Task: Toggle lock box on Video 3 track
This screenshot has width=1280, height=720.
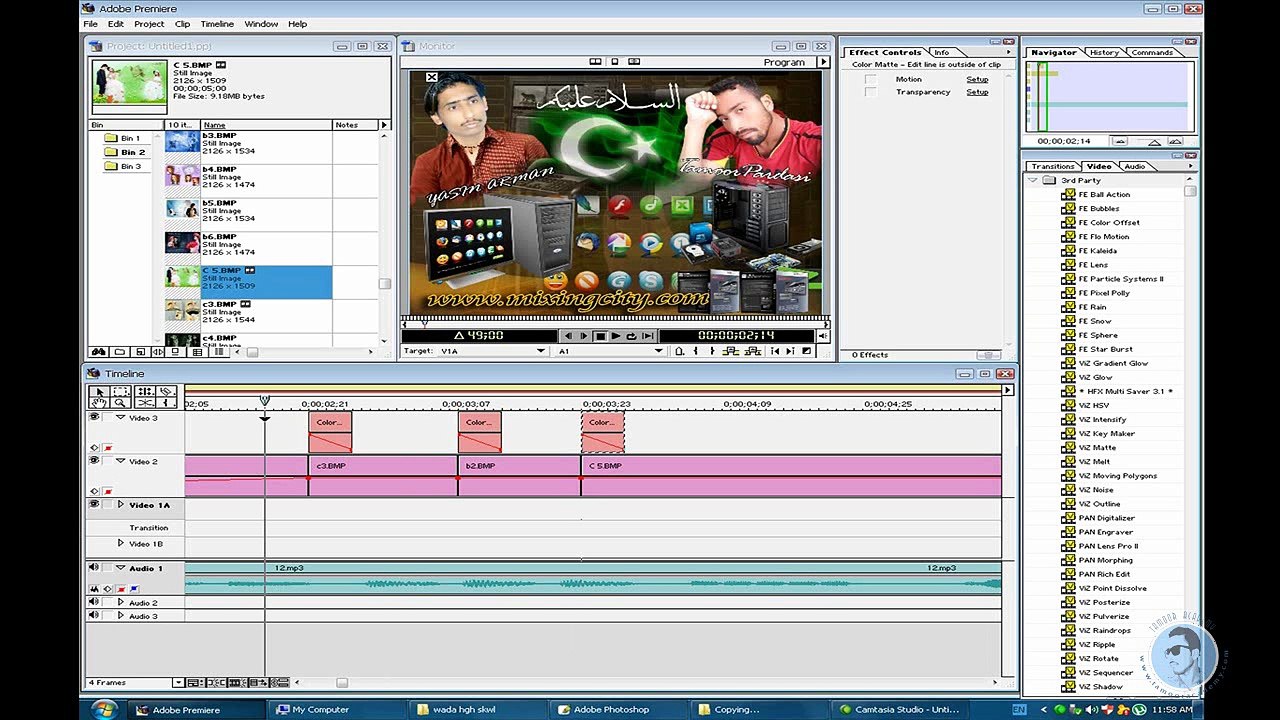Action: 107,417
